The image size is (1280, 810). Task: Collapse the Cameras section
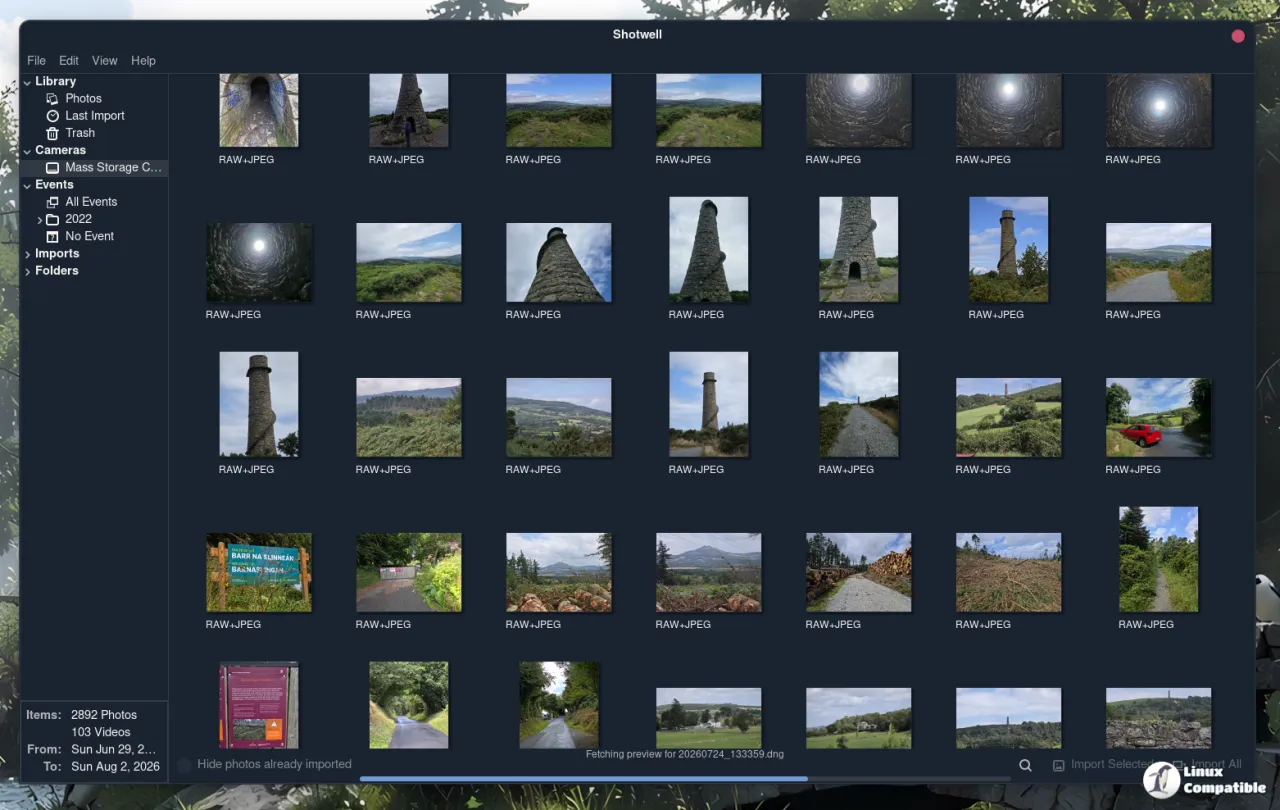tap(28, 151)
